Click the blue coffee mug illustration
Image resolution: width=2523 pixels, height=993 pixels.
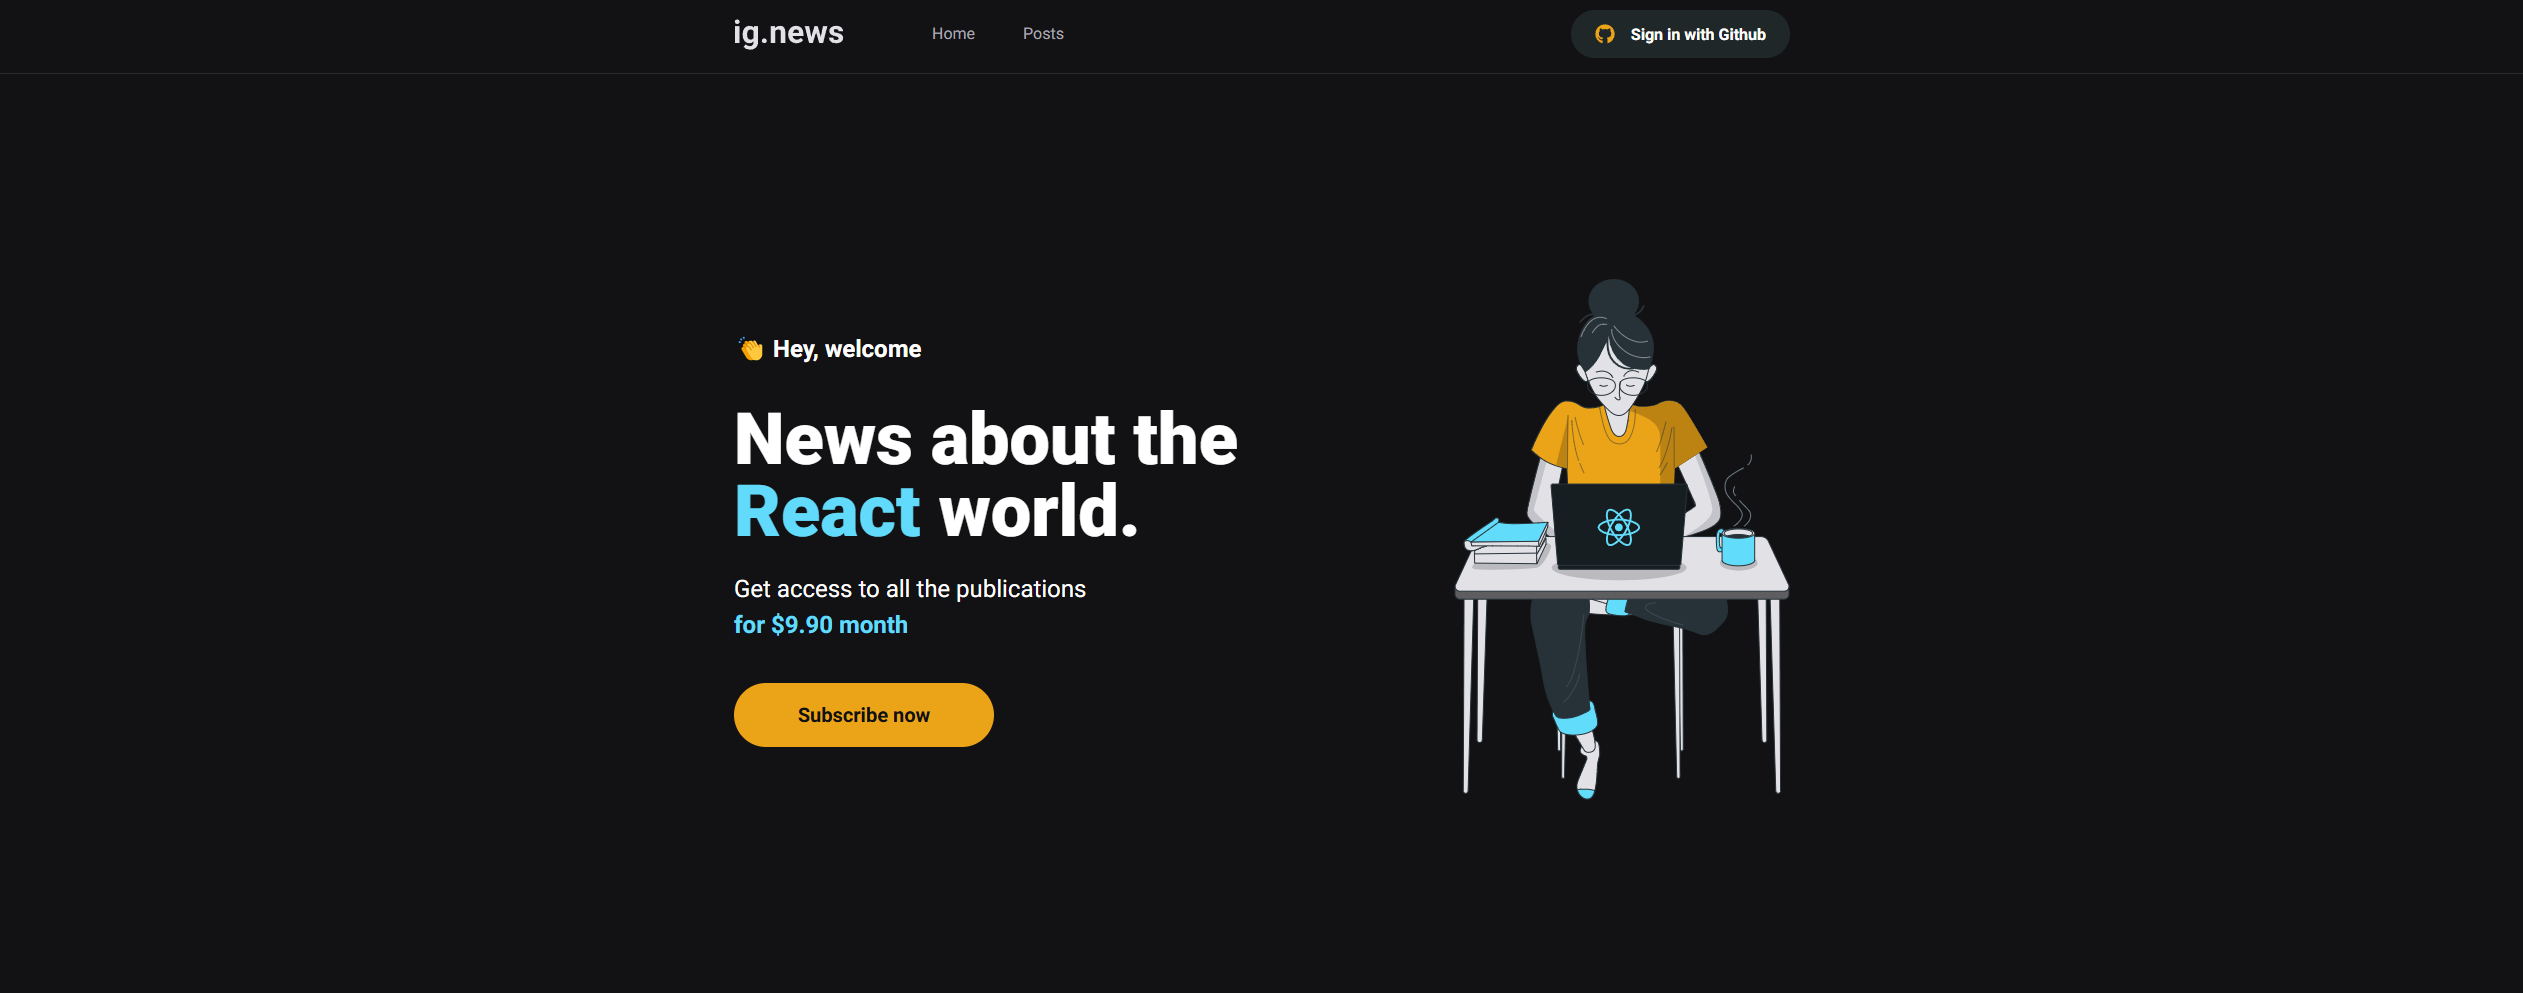tap(1737, 547)
